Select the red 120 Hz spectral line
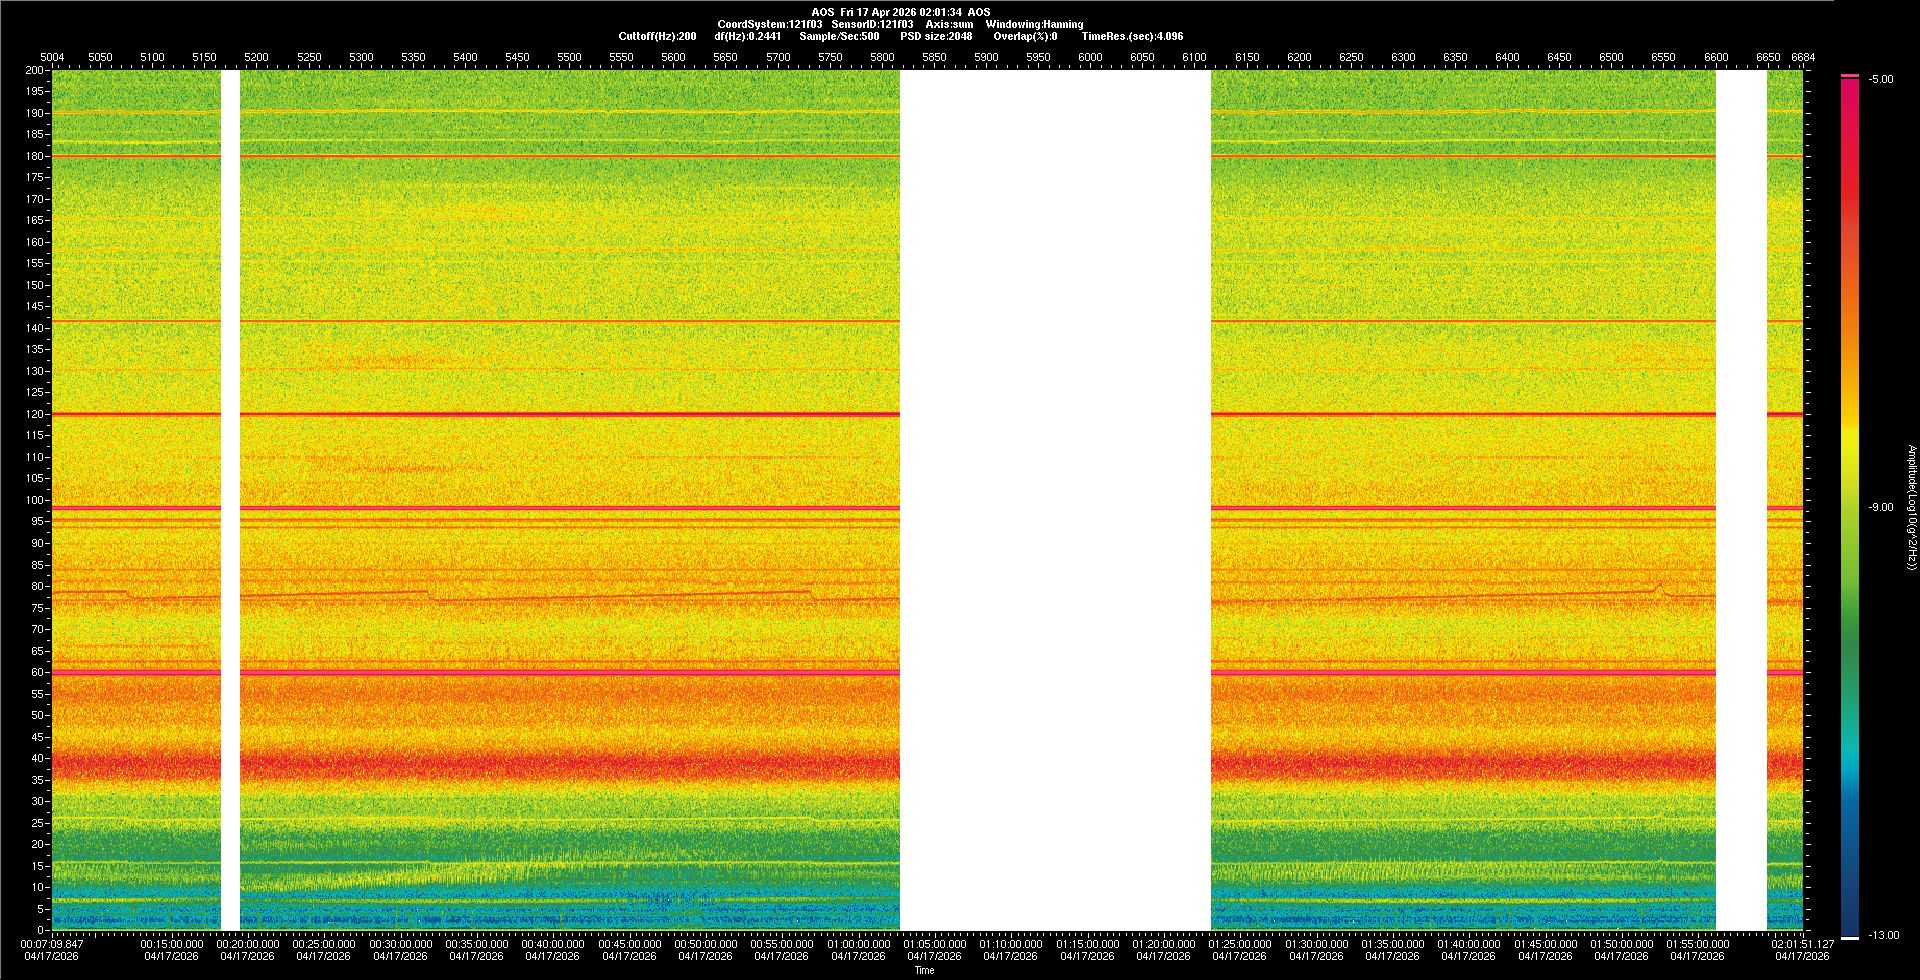 click(570, 414)
